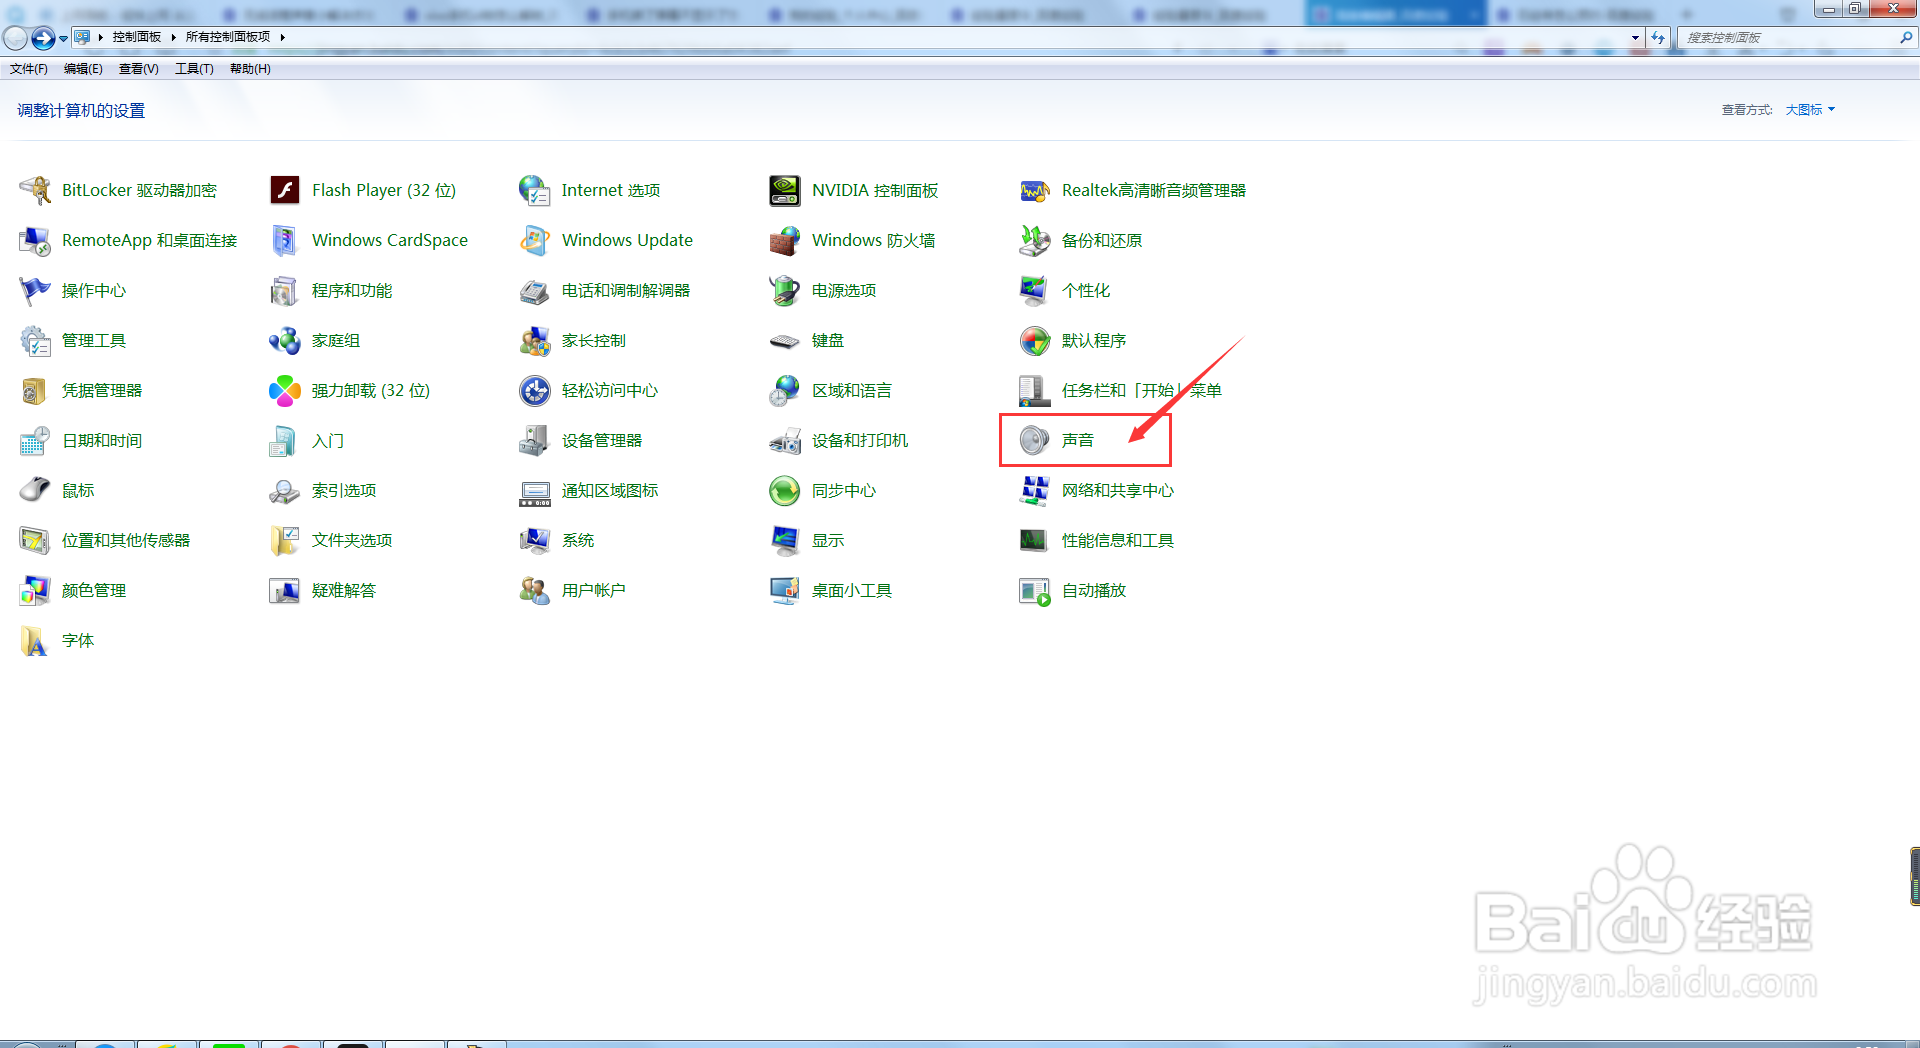Open the 显示 link
This screenshot has height=1048, width=1920.
click(828, 540)
